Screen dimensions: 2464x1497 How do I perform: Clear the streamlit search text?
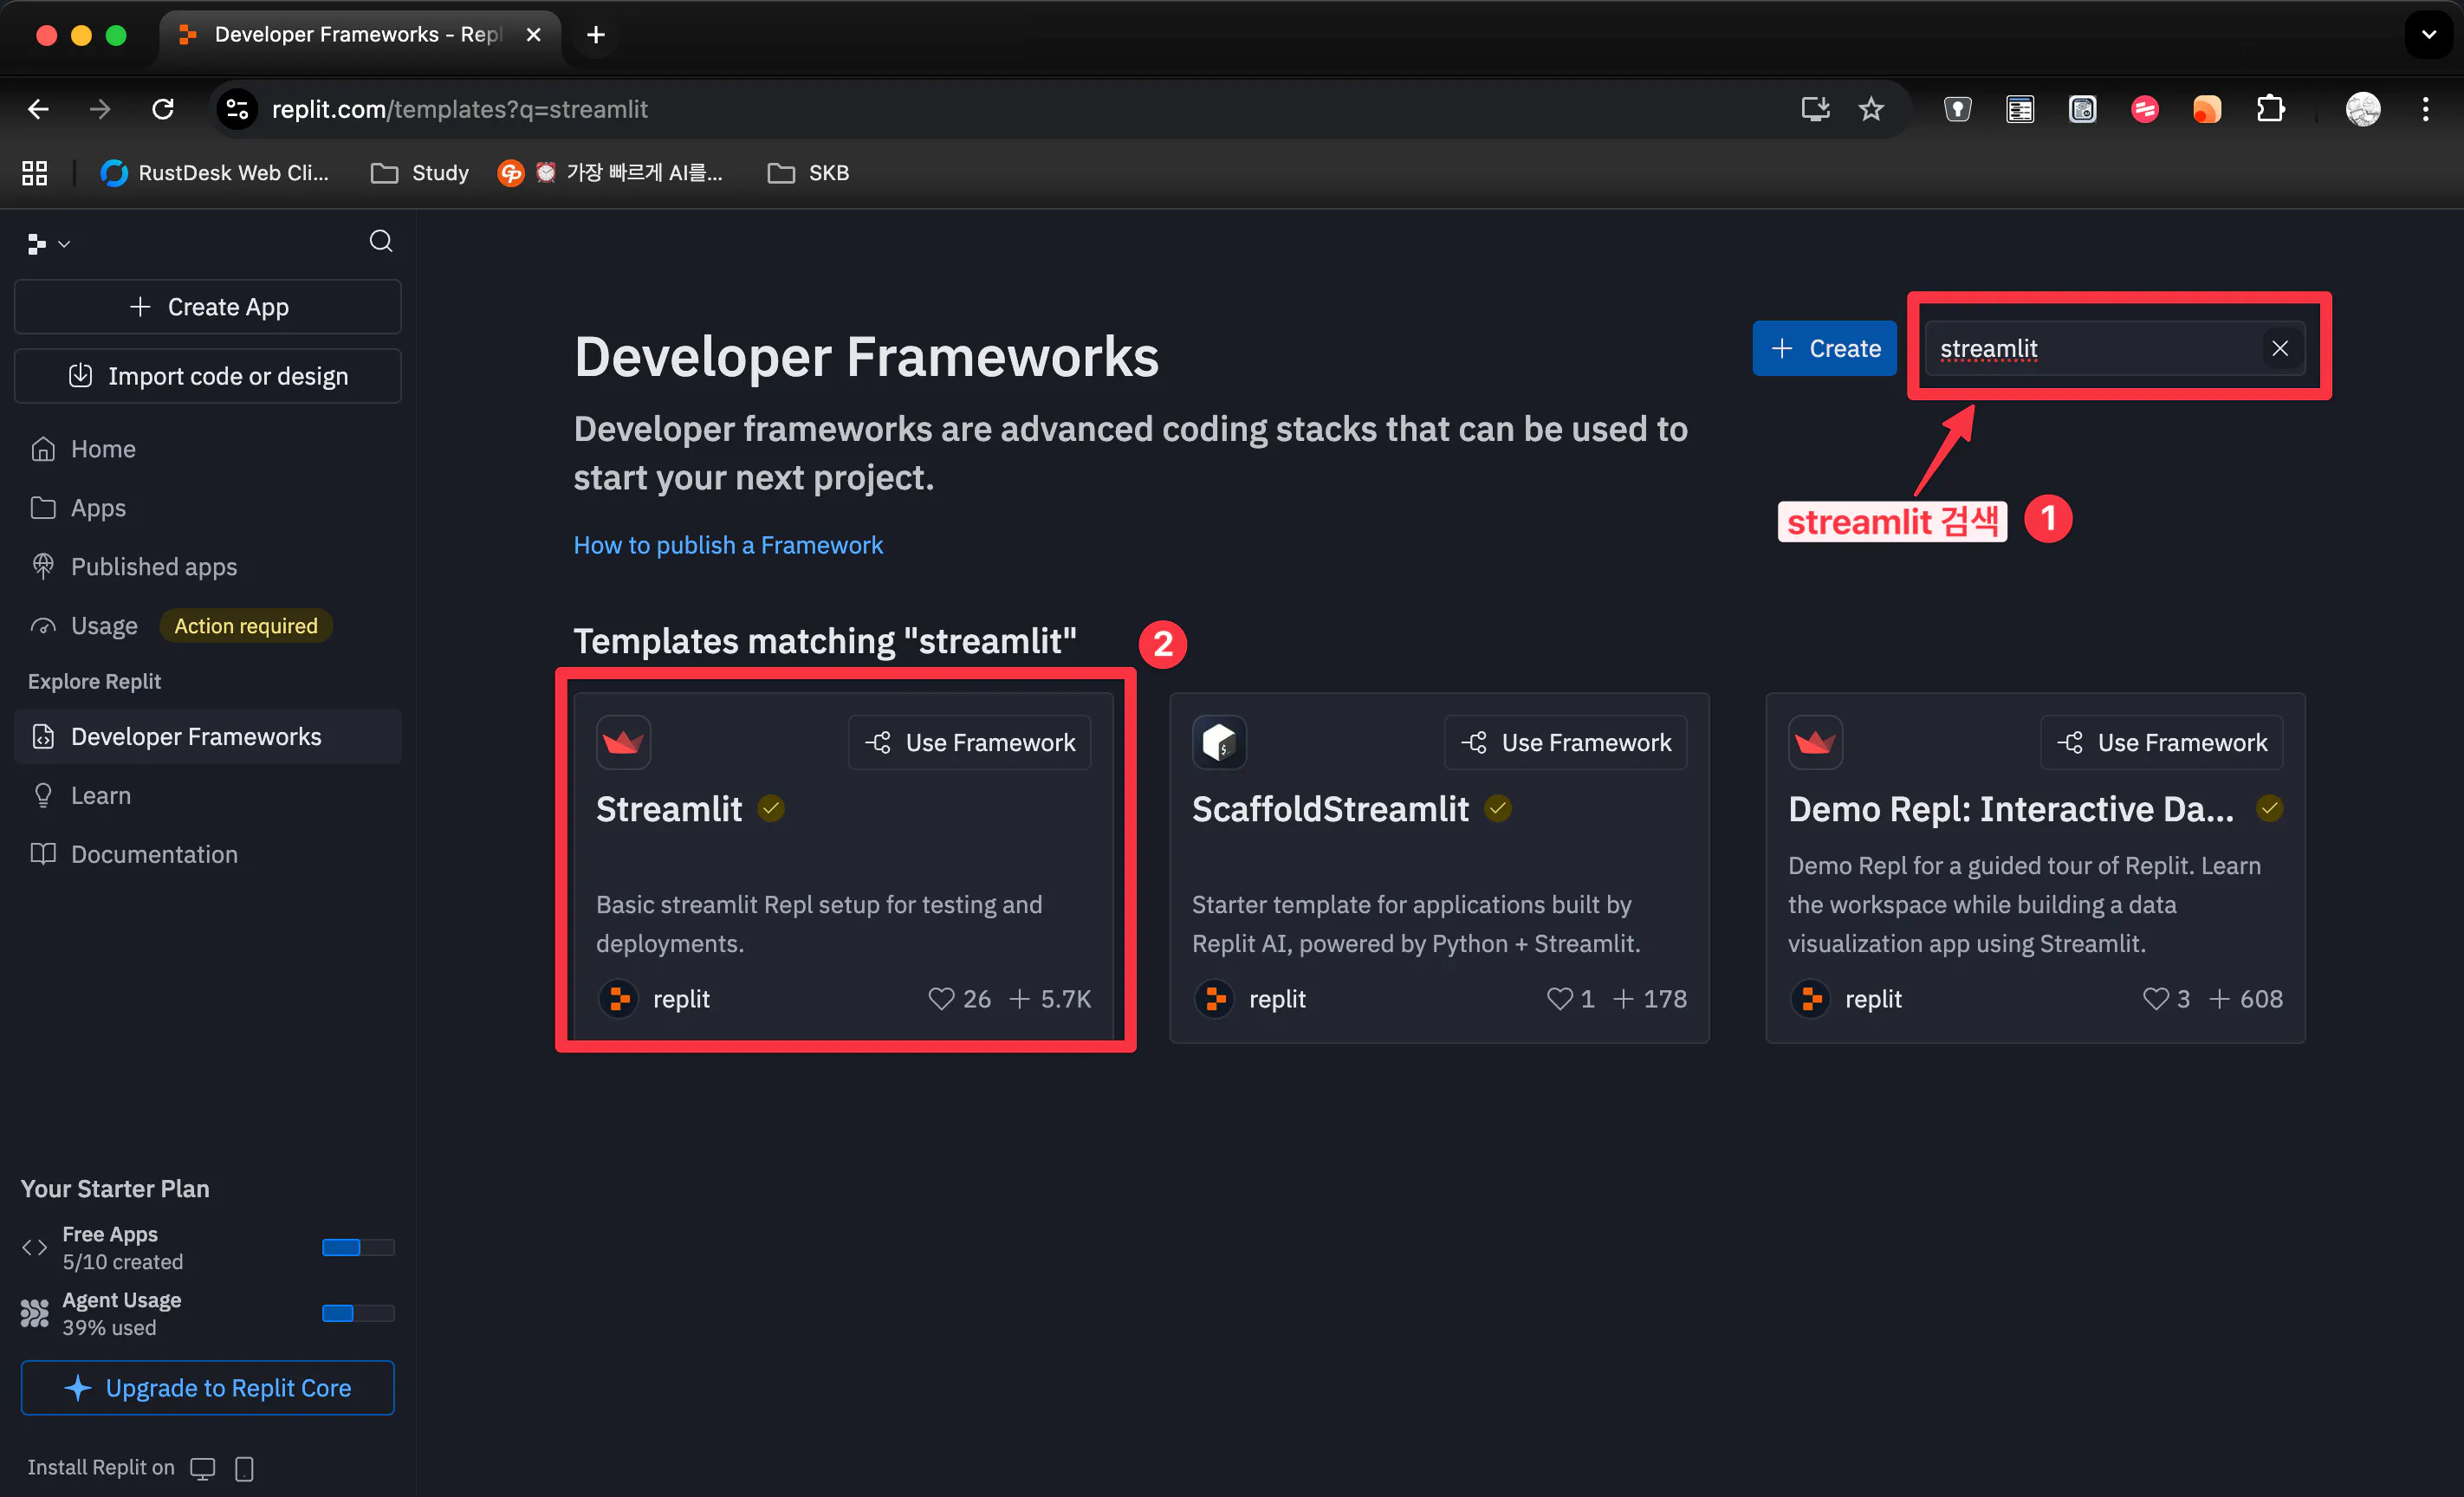coord(2279,348)
